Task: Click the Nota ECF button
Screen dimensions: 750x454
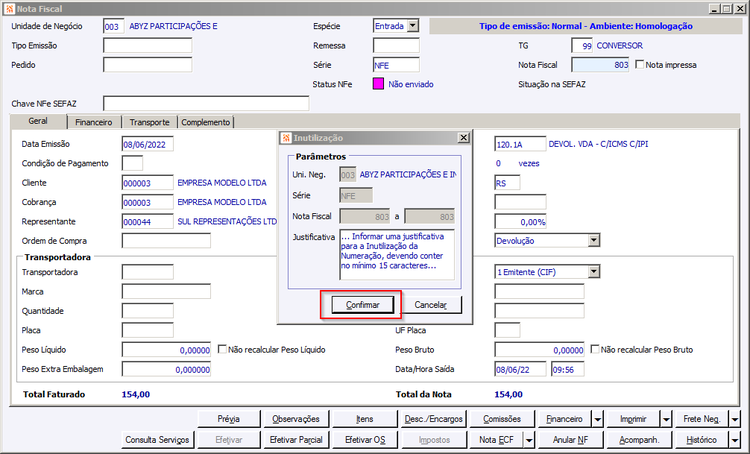Action: pyautogui.click(x=496, y=440)
